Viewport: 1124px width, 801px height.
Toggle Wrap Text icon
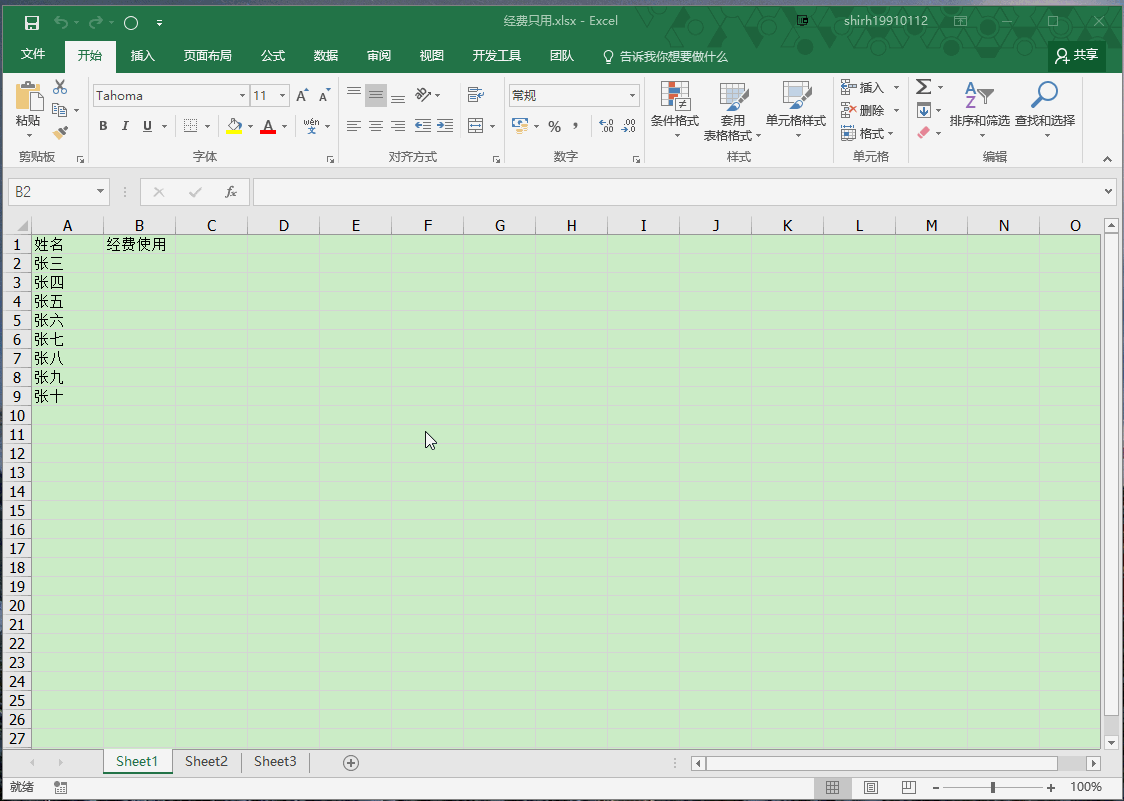click(475, 95)
